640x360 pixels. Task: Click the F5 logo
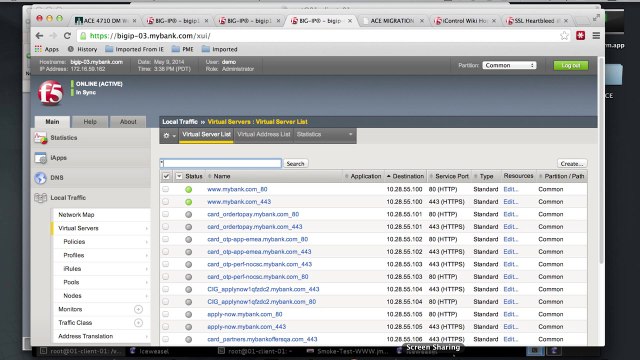[x=50, y=93]
